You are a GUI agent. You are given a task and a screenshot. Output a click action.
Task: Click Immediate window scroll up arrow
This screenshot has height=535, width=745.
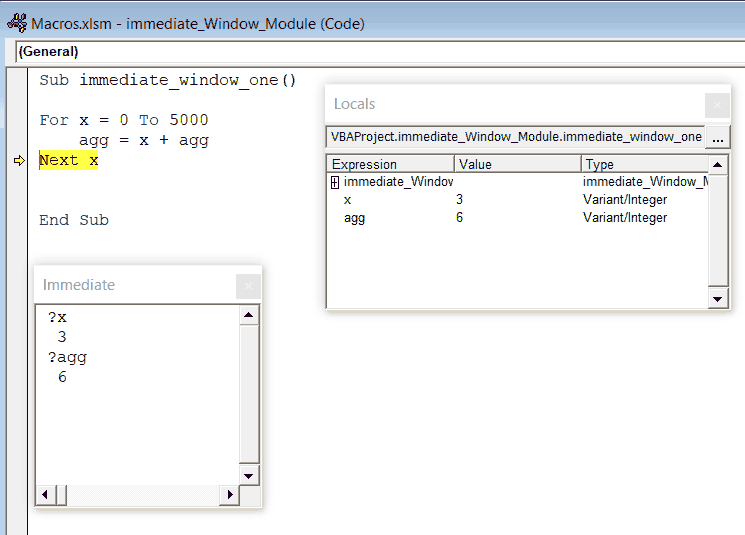(x=248, y=315)
